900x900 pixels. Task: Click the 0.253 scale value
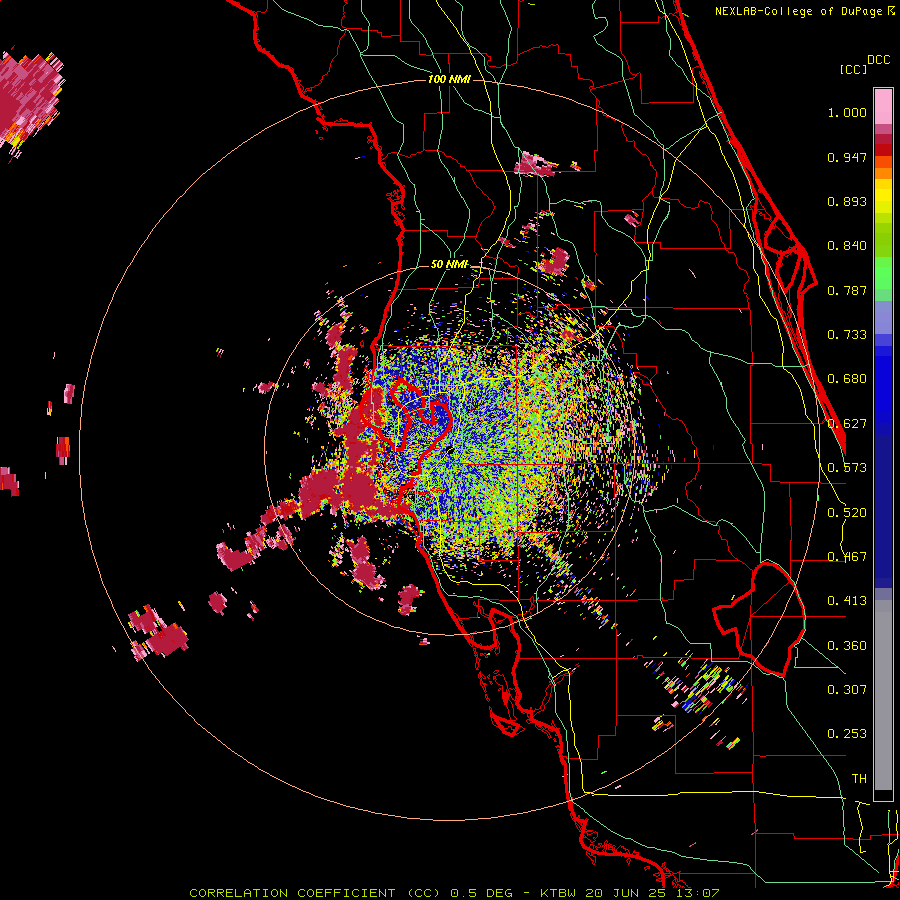coord(847,734)
